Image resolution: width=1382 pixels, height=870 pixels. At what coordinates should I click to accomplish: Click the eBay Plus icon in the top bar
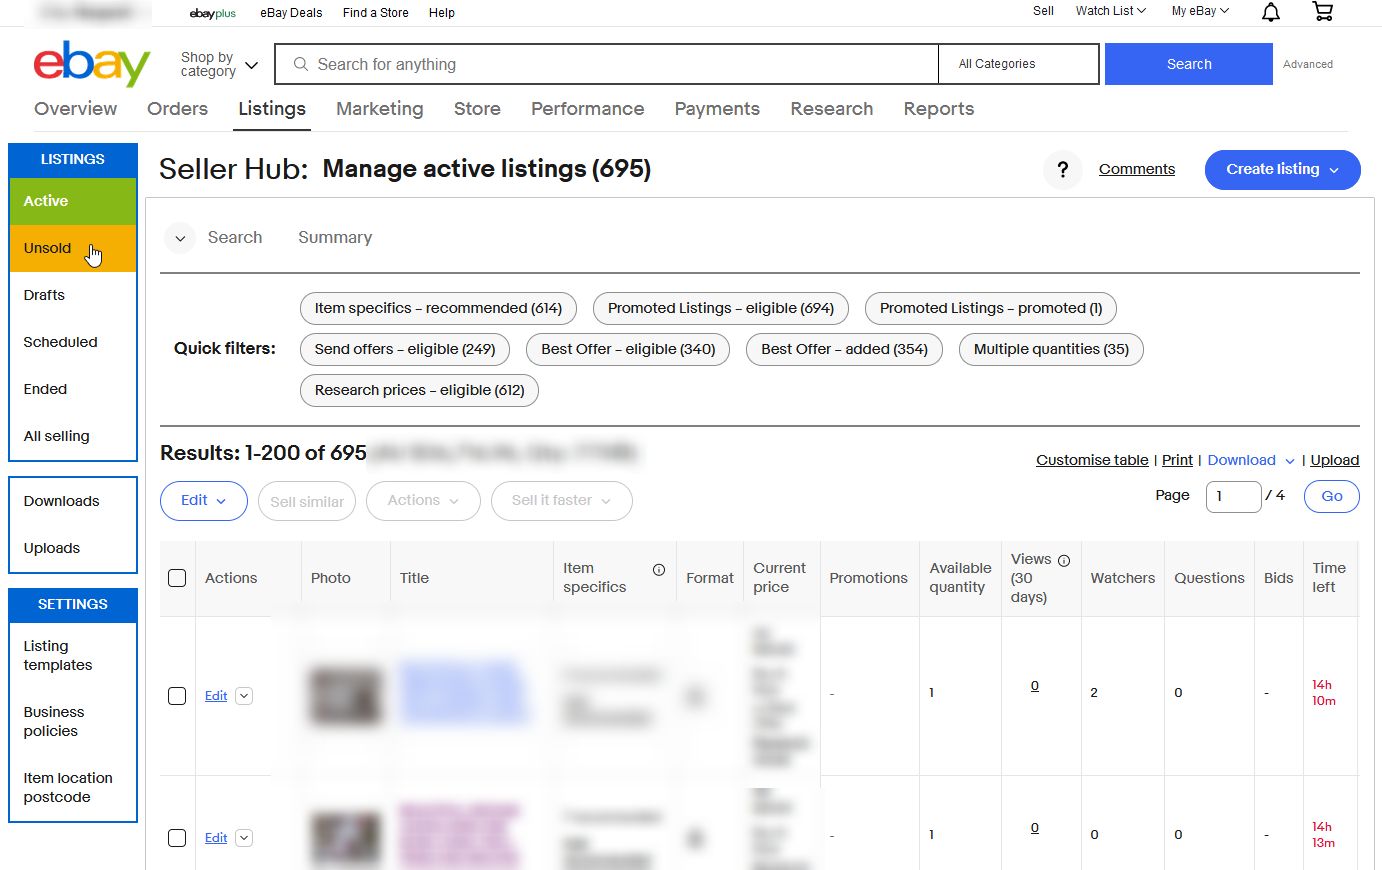click(213, 13)
